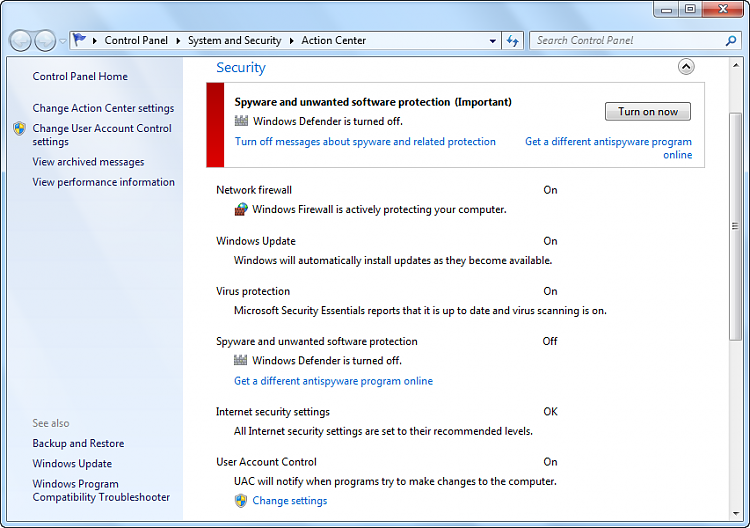Screen dimensions: 750x528
Task: Collapse the Security section chevron
Action: tap(686, 66)
